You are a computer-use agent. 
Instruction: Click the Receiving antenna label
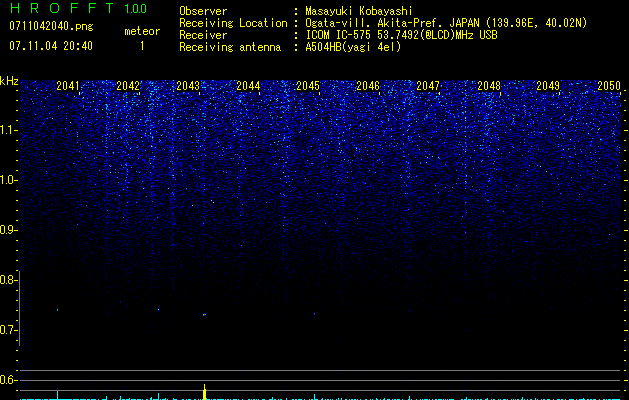click(230, 47)
